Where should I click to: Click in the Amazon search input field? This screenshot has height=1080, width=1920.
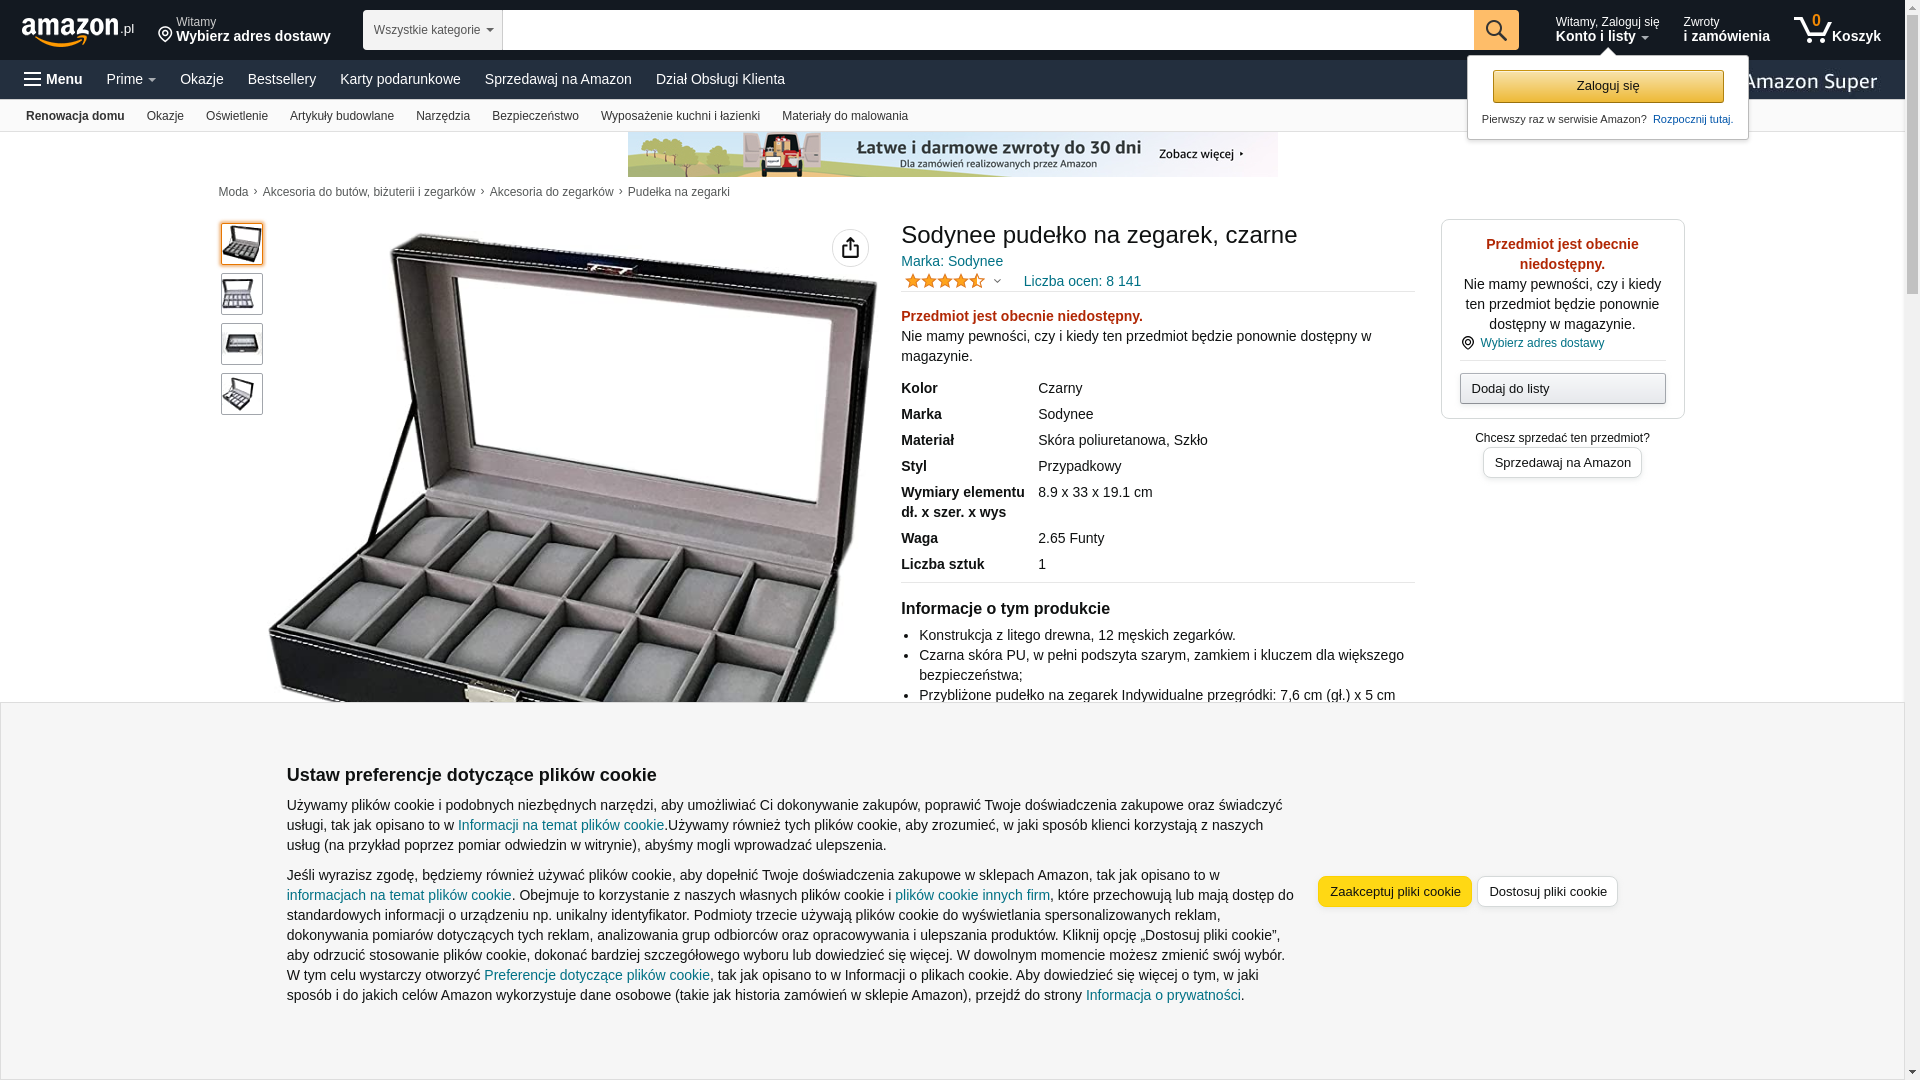[x=988, y=30]
